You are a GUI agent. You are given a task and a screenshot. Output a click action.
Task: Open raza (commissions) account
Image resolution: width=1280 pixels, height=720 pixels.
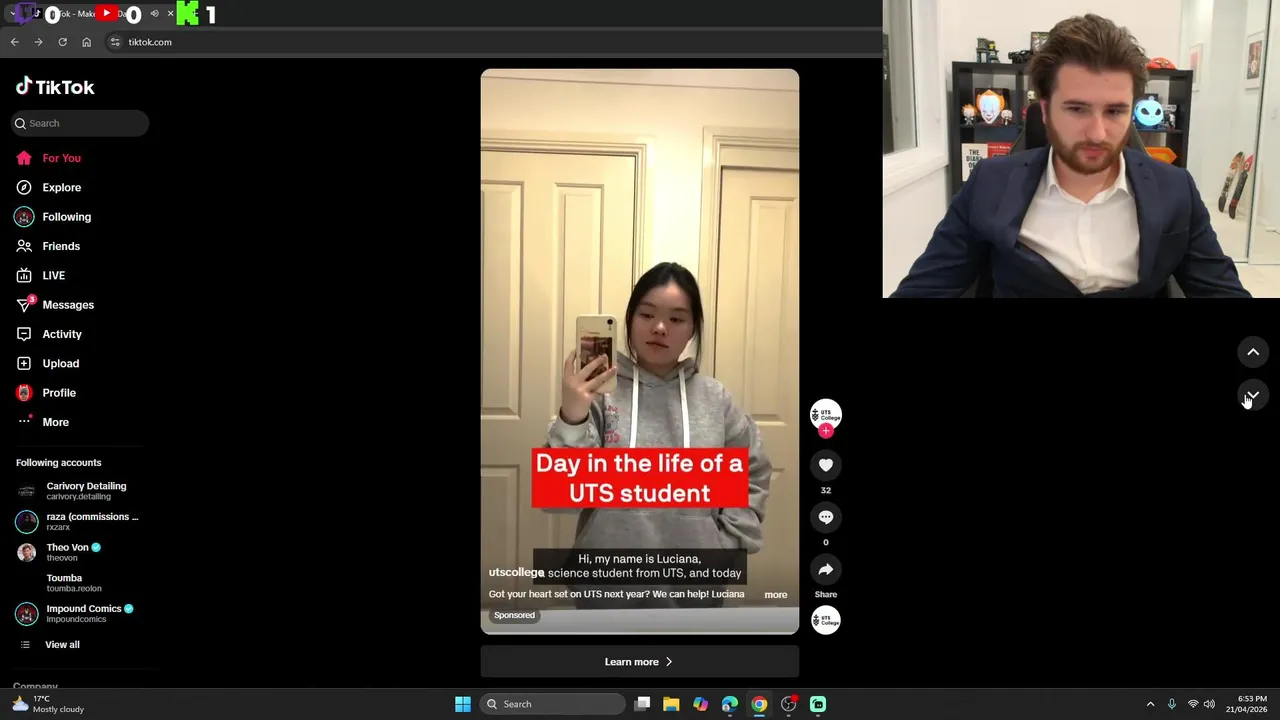tap(78, 521)
